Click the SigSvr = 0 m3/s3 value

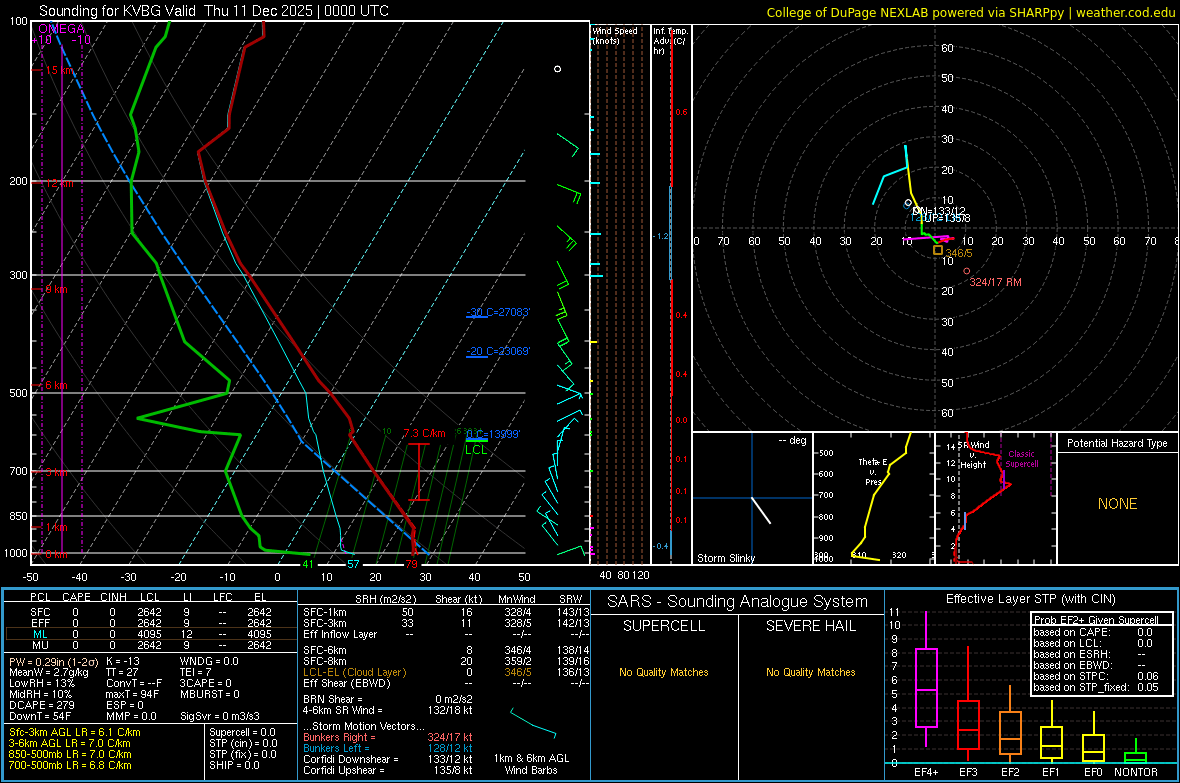click(220, 716)
